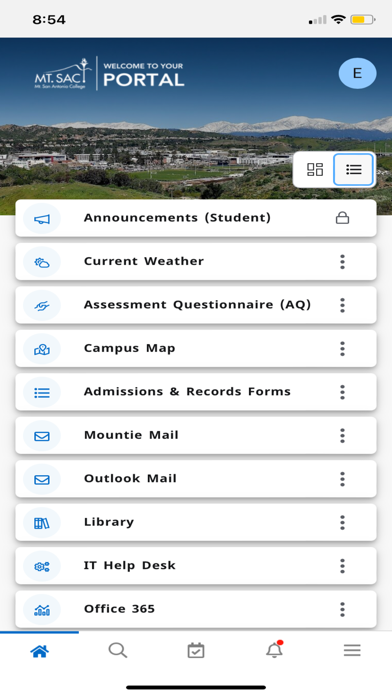
Task: Click the Mountie Mail envelope icon
Action: click(x=42, y=436)
